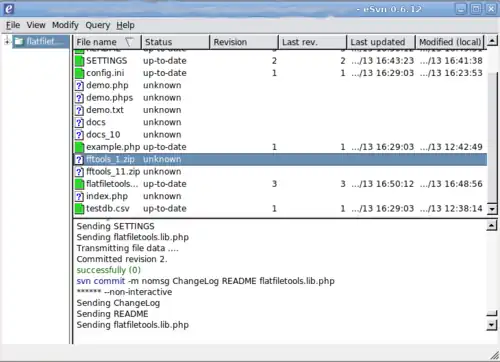Click the green icon beside testdb.csv
Viewport: 500px width, 362px height.
79,209
